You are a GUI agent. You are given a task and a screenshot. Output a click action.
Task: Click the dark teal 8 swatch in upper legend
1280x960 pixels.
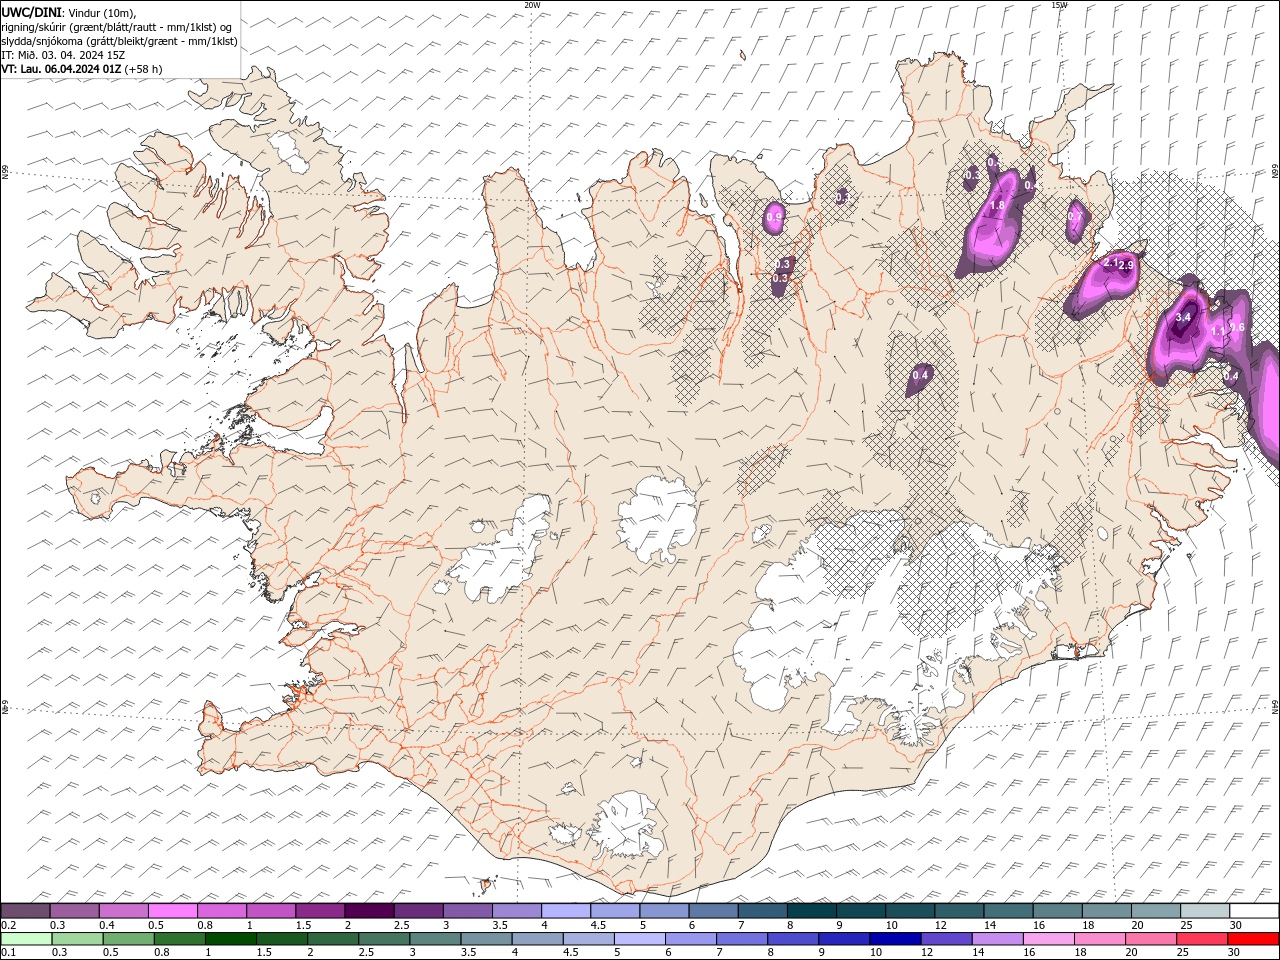[x=811, y=911]
